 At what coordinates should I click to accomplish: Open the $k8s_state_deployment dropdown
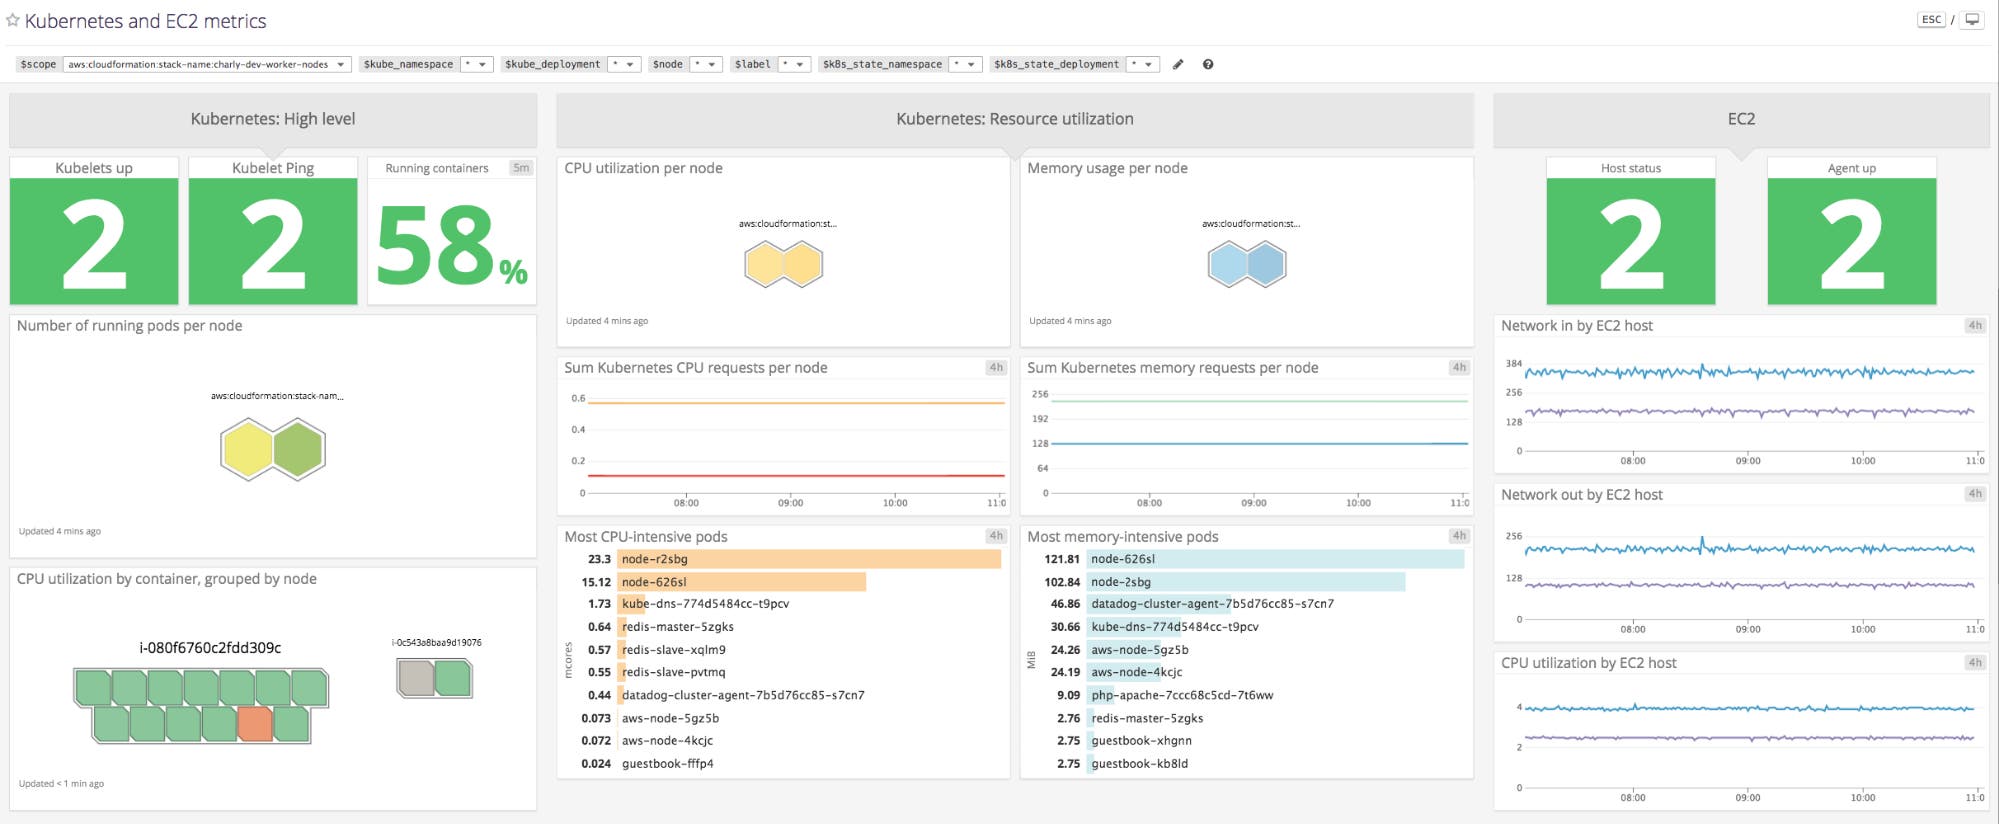click(1142, 64)
